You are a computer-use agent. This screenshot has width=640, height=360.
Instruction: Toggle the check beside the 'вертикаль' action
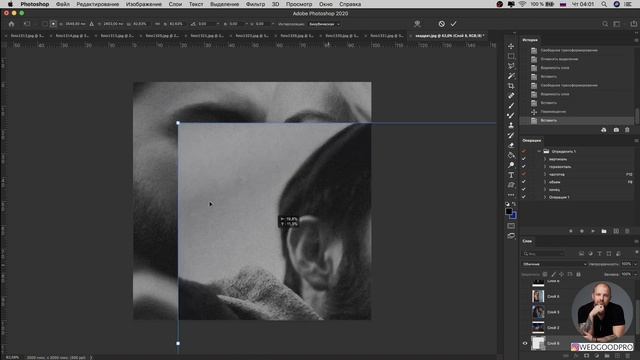tap(524, 159)
